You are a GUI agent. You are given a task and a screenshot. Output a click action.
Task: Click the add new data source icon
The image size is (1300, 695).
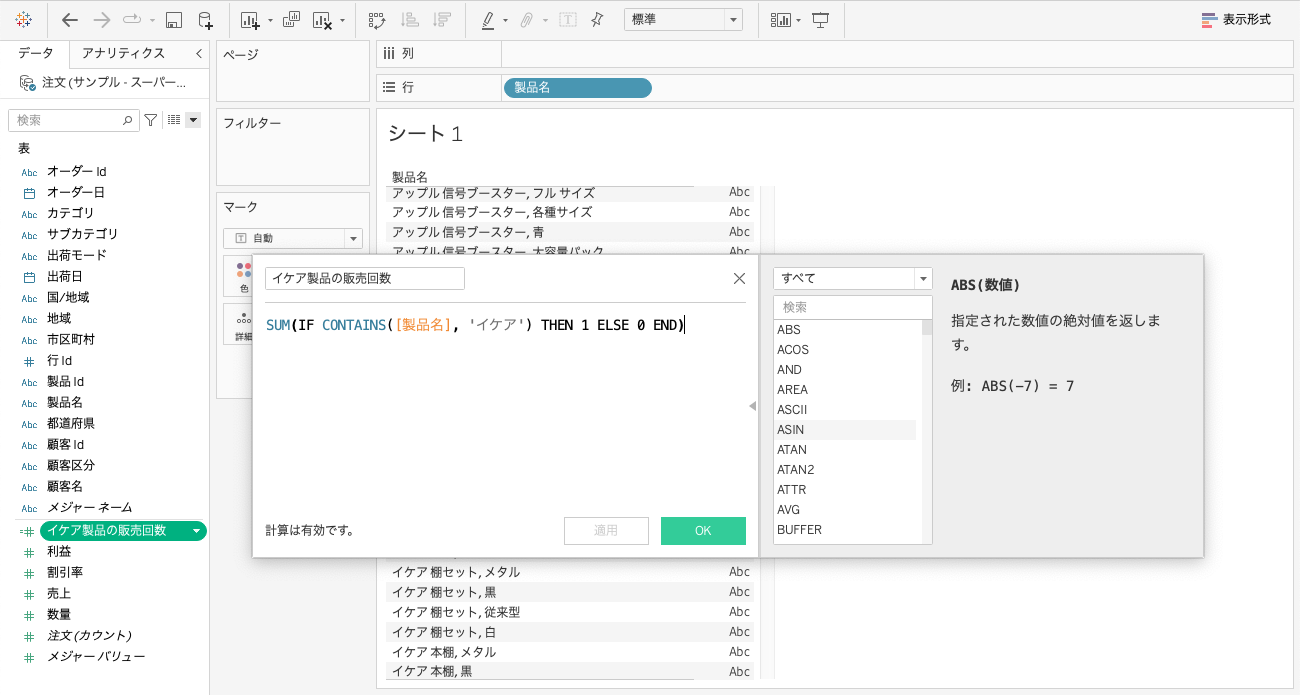[x=205, y=19]
